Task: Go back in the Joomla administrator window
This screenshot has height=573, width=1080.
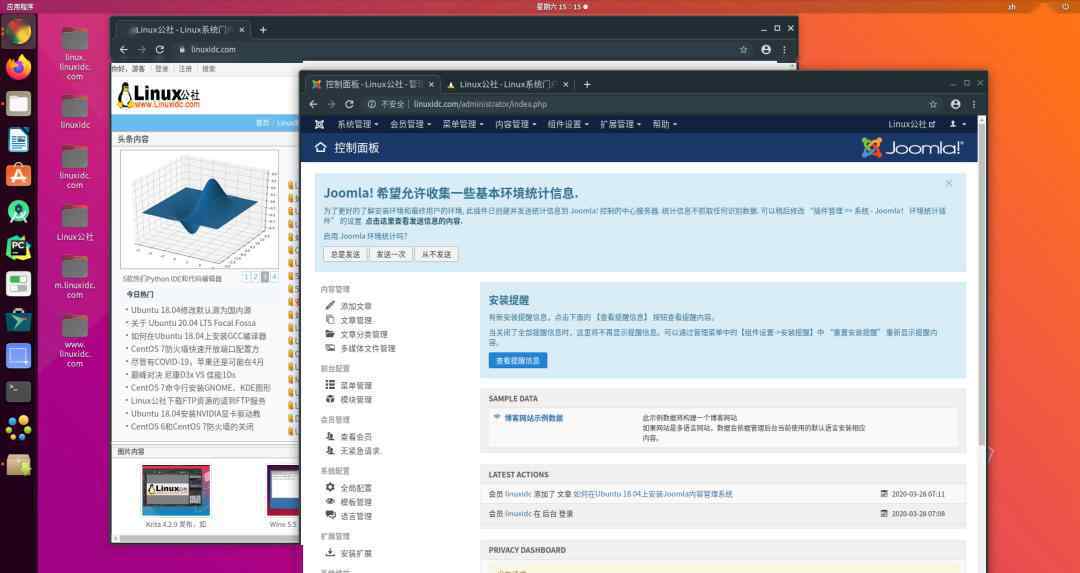Action: tap(313, 104)
